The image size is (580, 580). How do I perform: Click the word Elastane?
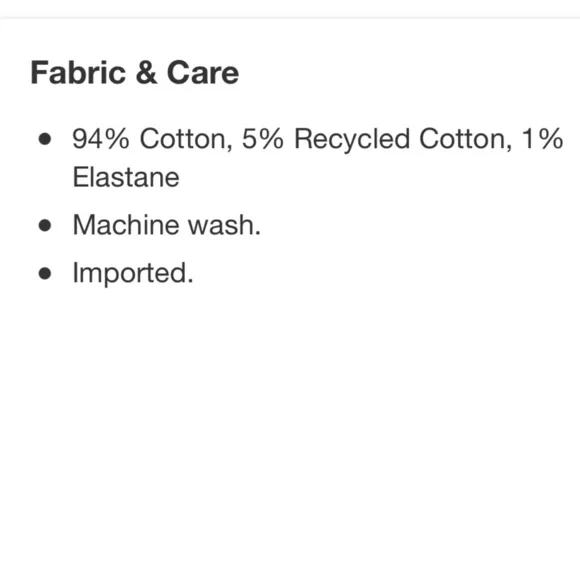[x=126, y=178]
